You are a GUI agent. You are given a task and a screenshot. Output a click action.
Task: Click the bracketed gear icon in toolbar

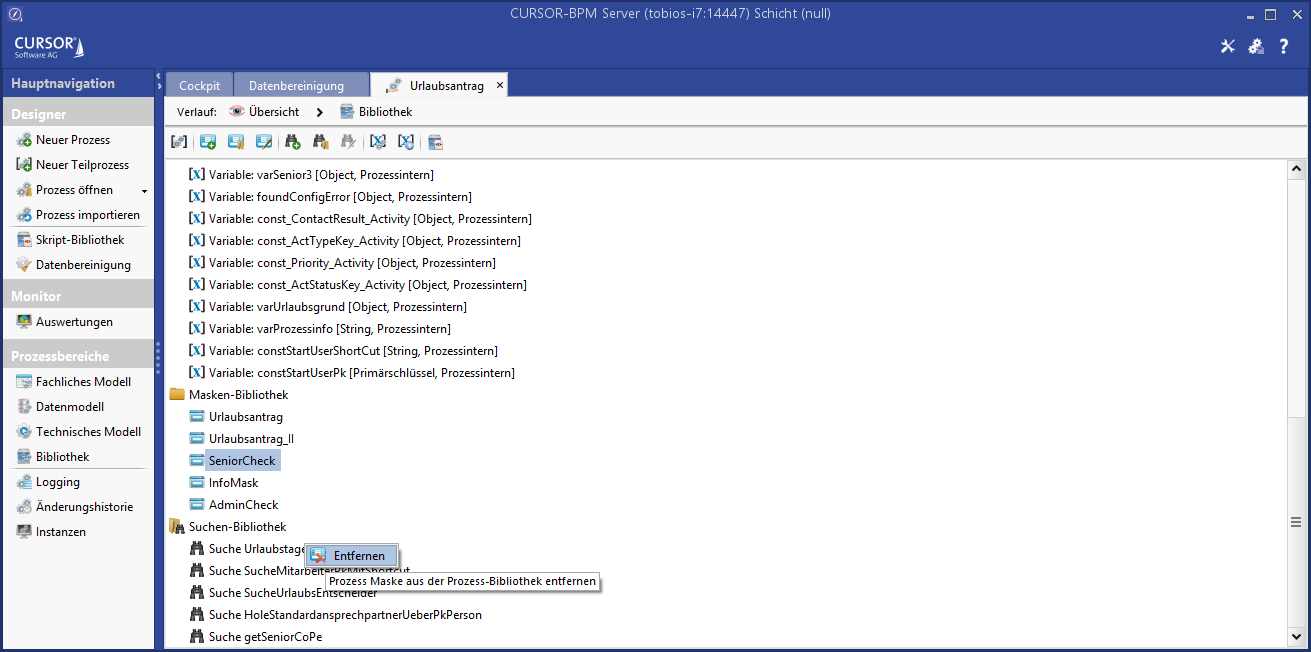pos(179,142)
